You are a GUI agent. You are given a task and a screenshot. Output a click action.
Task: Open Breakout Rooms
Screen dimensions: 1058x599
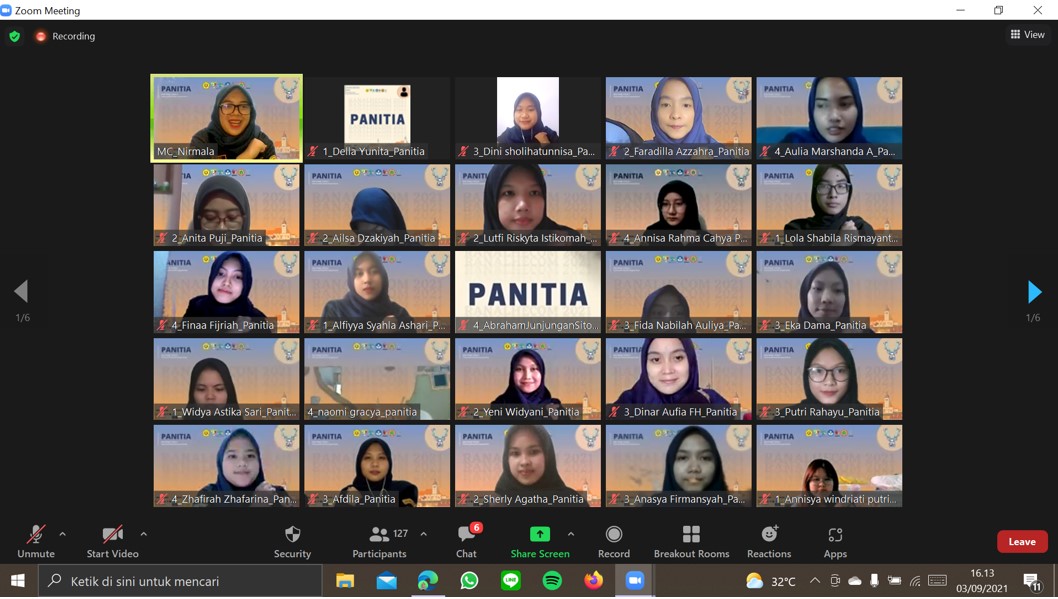pyautogui.click(x=692, y=535)
